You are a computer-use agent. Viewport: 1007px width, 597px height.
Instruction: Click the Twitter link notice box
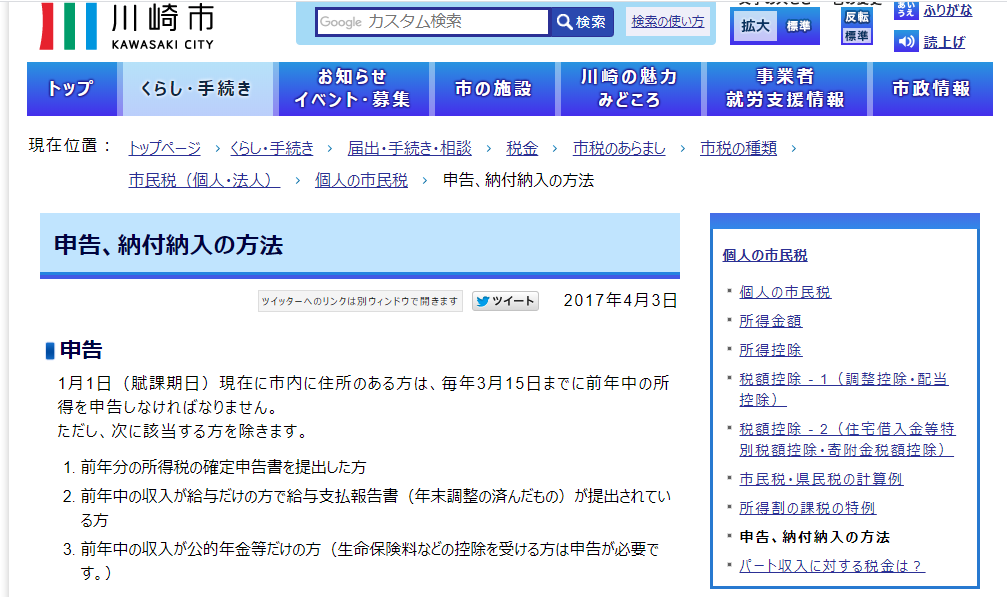click(360, 301)
